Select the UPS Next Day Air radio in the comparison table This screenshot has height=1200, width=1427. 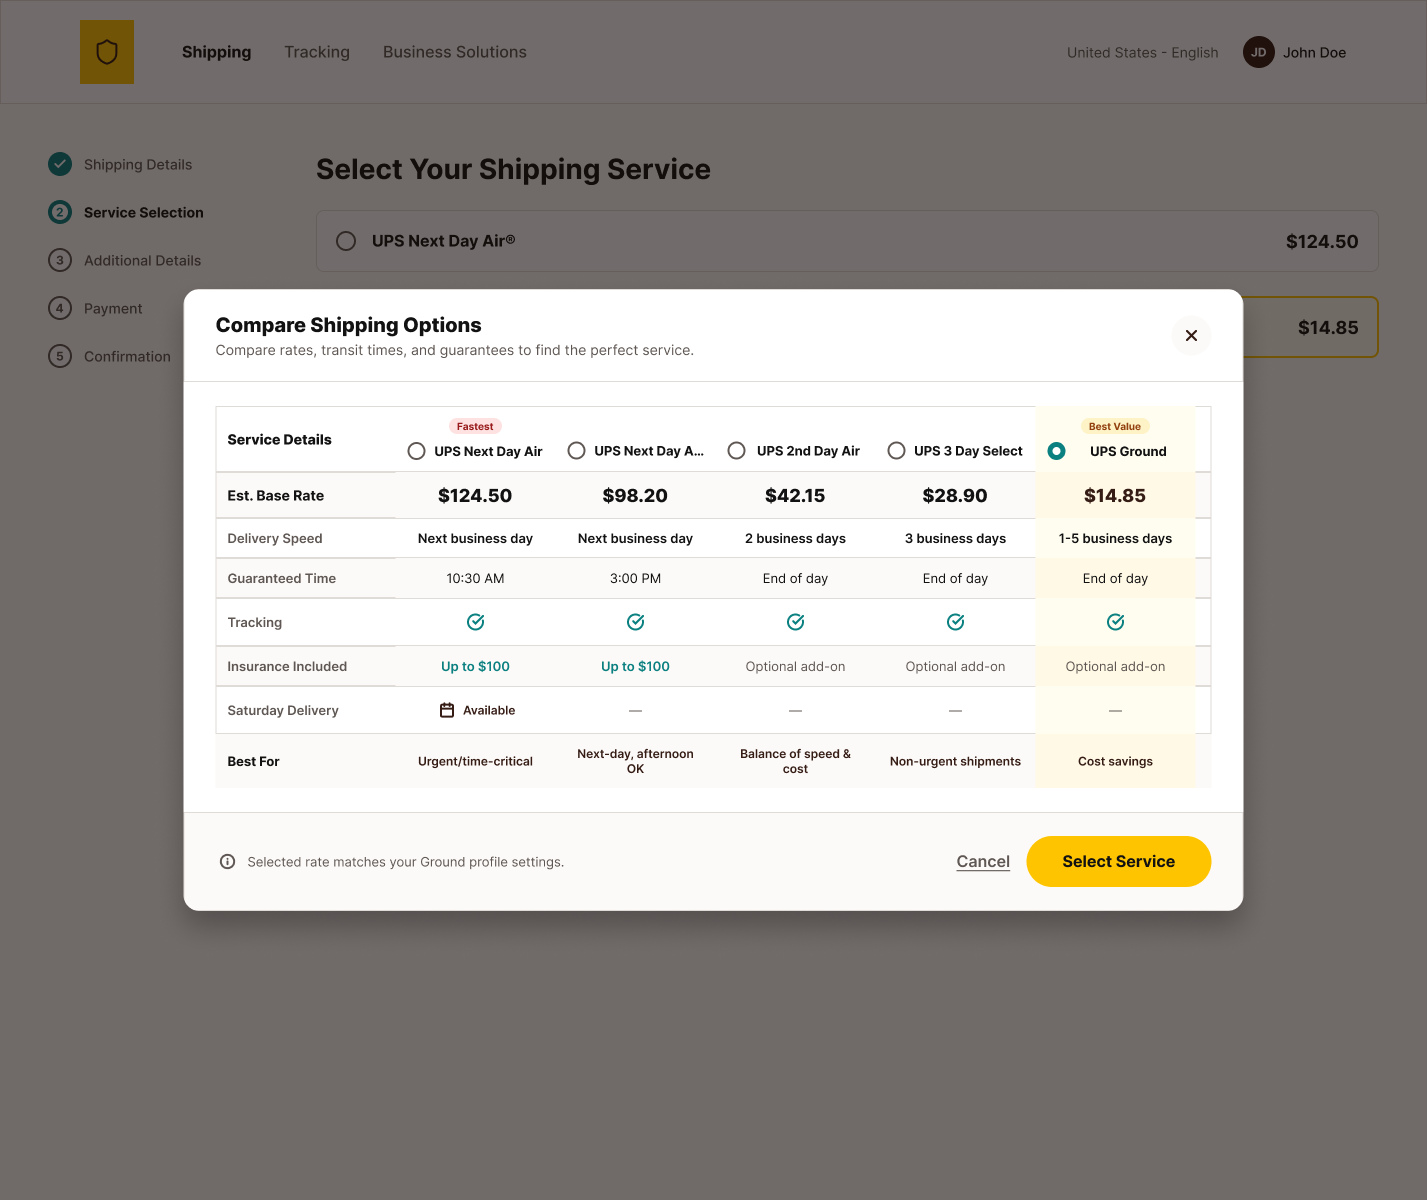tap(417, 451)
